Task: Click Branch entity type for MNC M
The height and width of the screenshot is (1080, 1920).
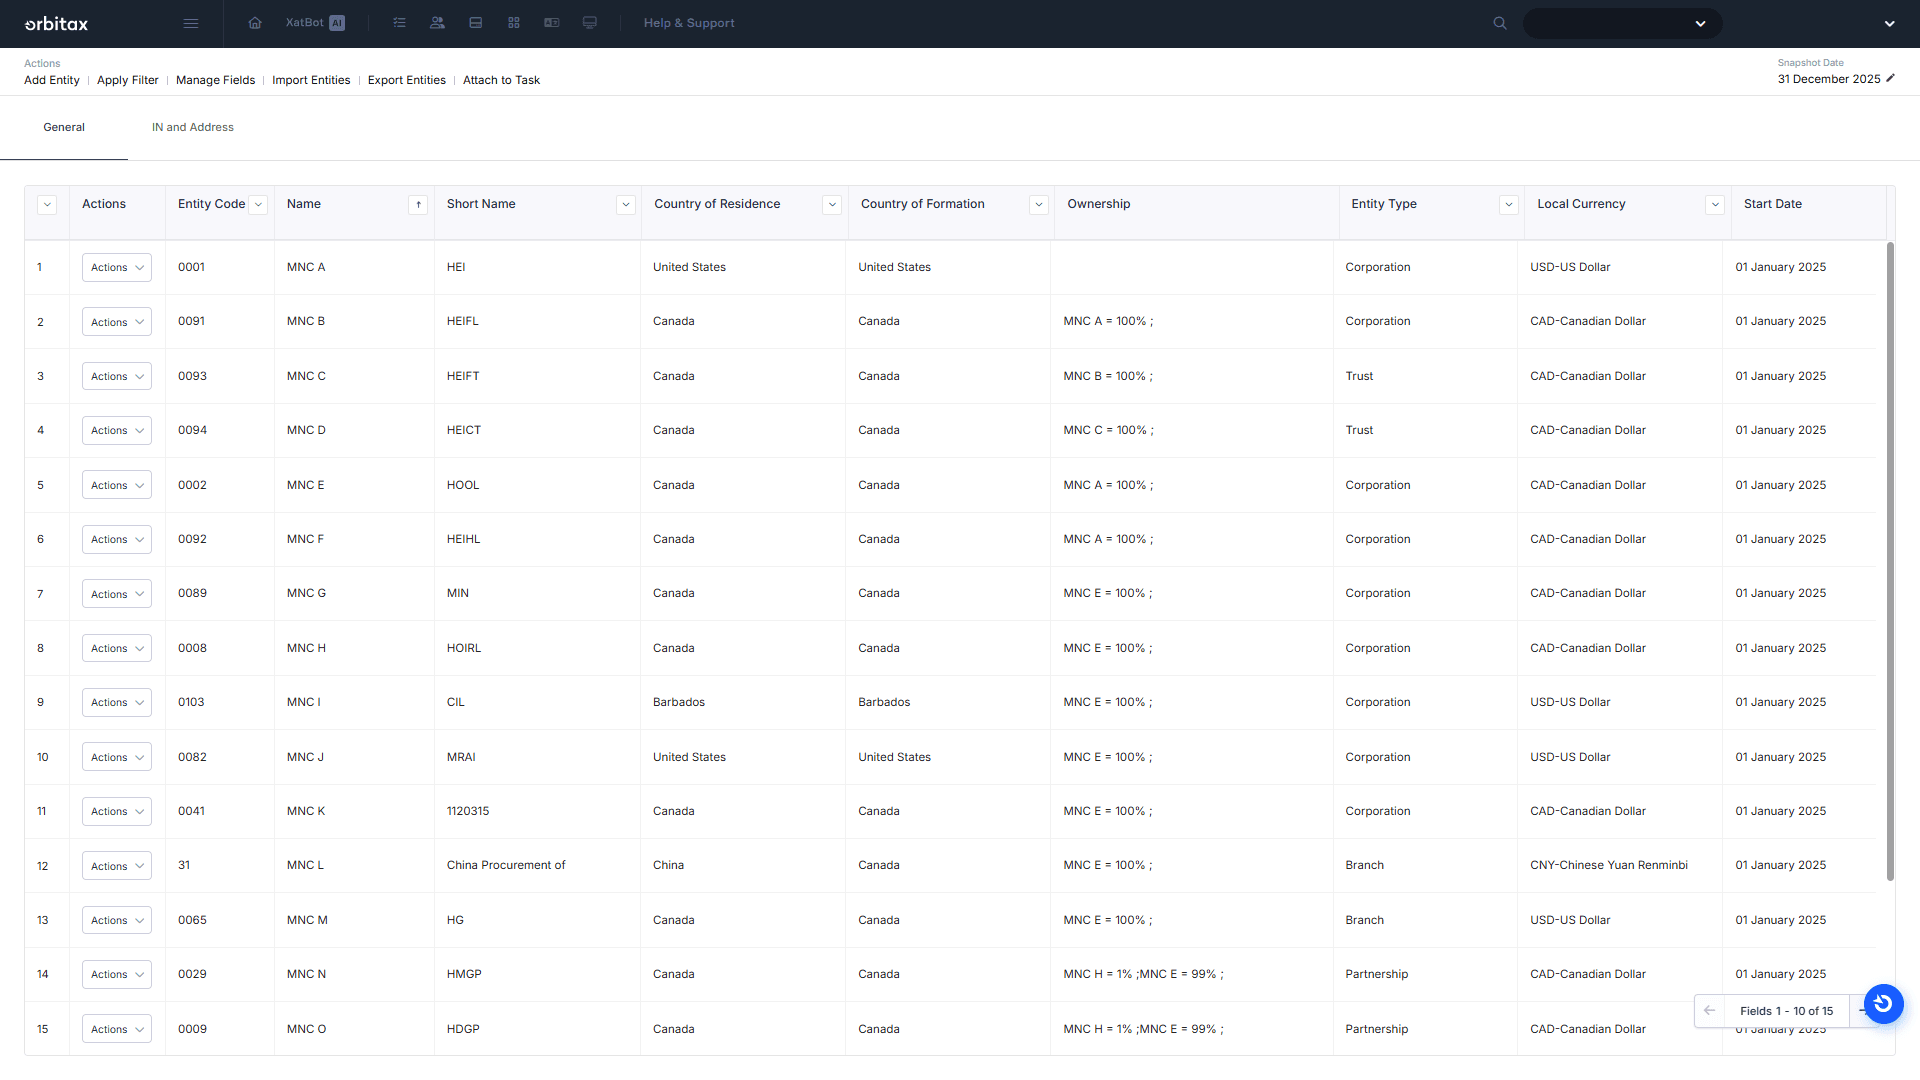Action: pyautogui.click(x=1364, y=920)
